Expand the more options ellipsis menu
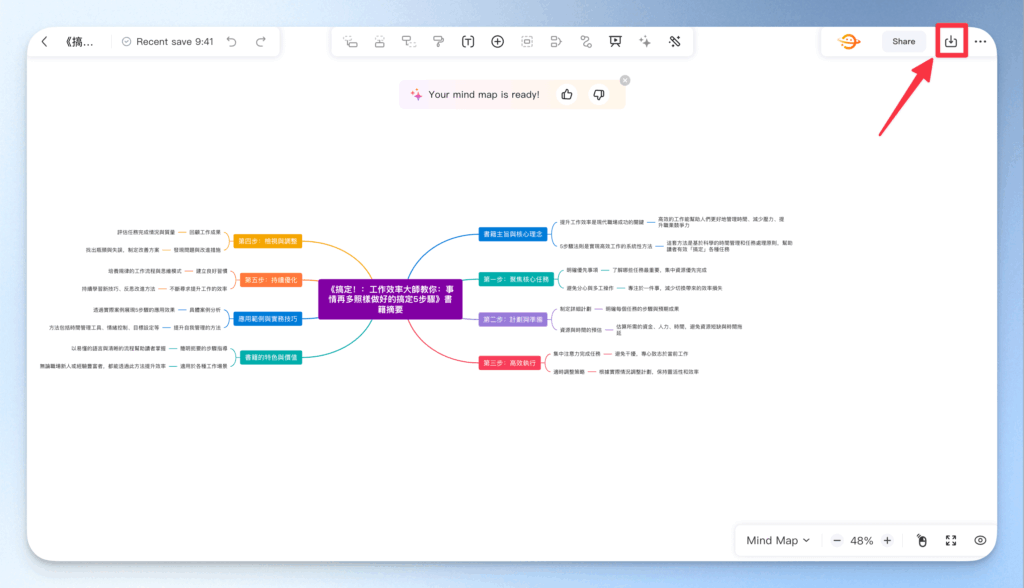 [980, 41]
